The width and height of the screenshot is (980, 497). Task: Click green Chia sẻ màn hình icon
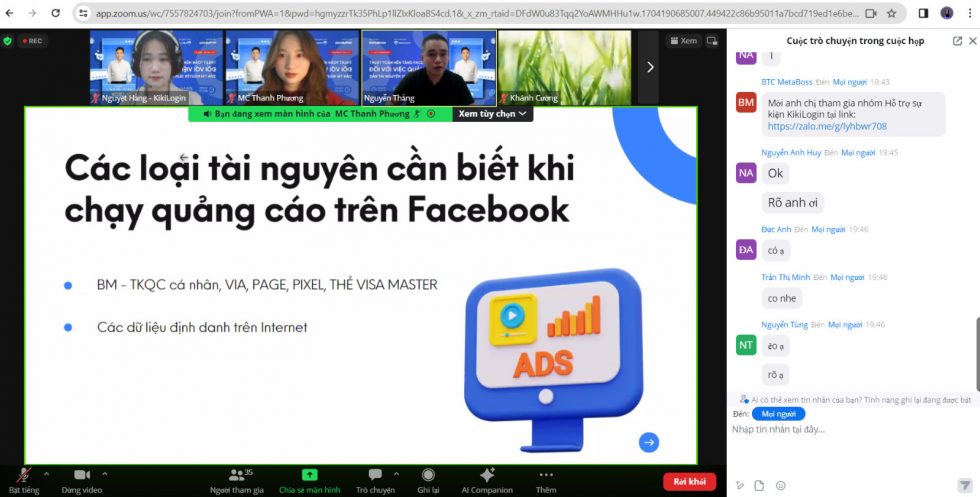pos(310,475)
